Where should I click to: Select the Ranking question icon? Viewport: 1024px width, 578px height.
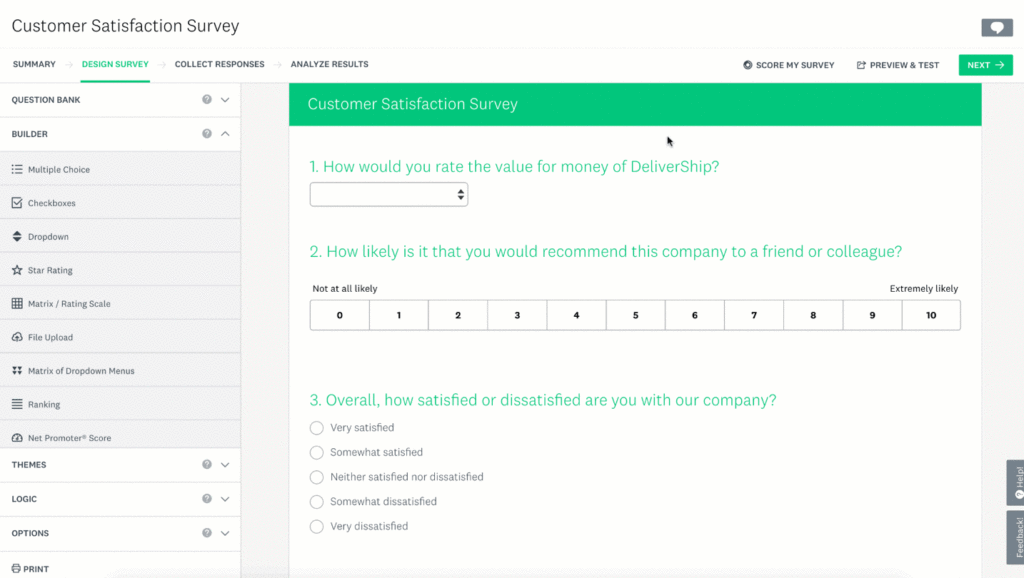[17, 404]
